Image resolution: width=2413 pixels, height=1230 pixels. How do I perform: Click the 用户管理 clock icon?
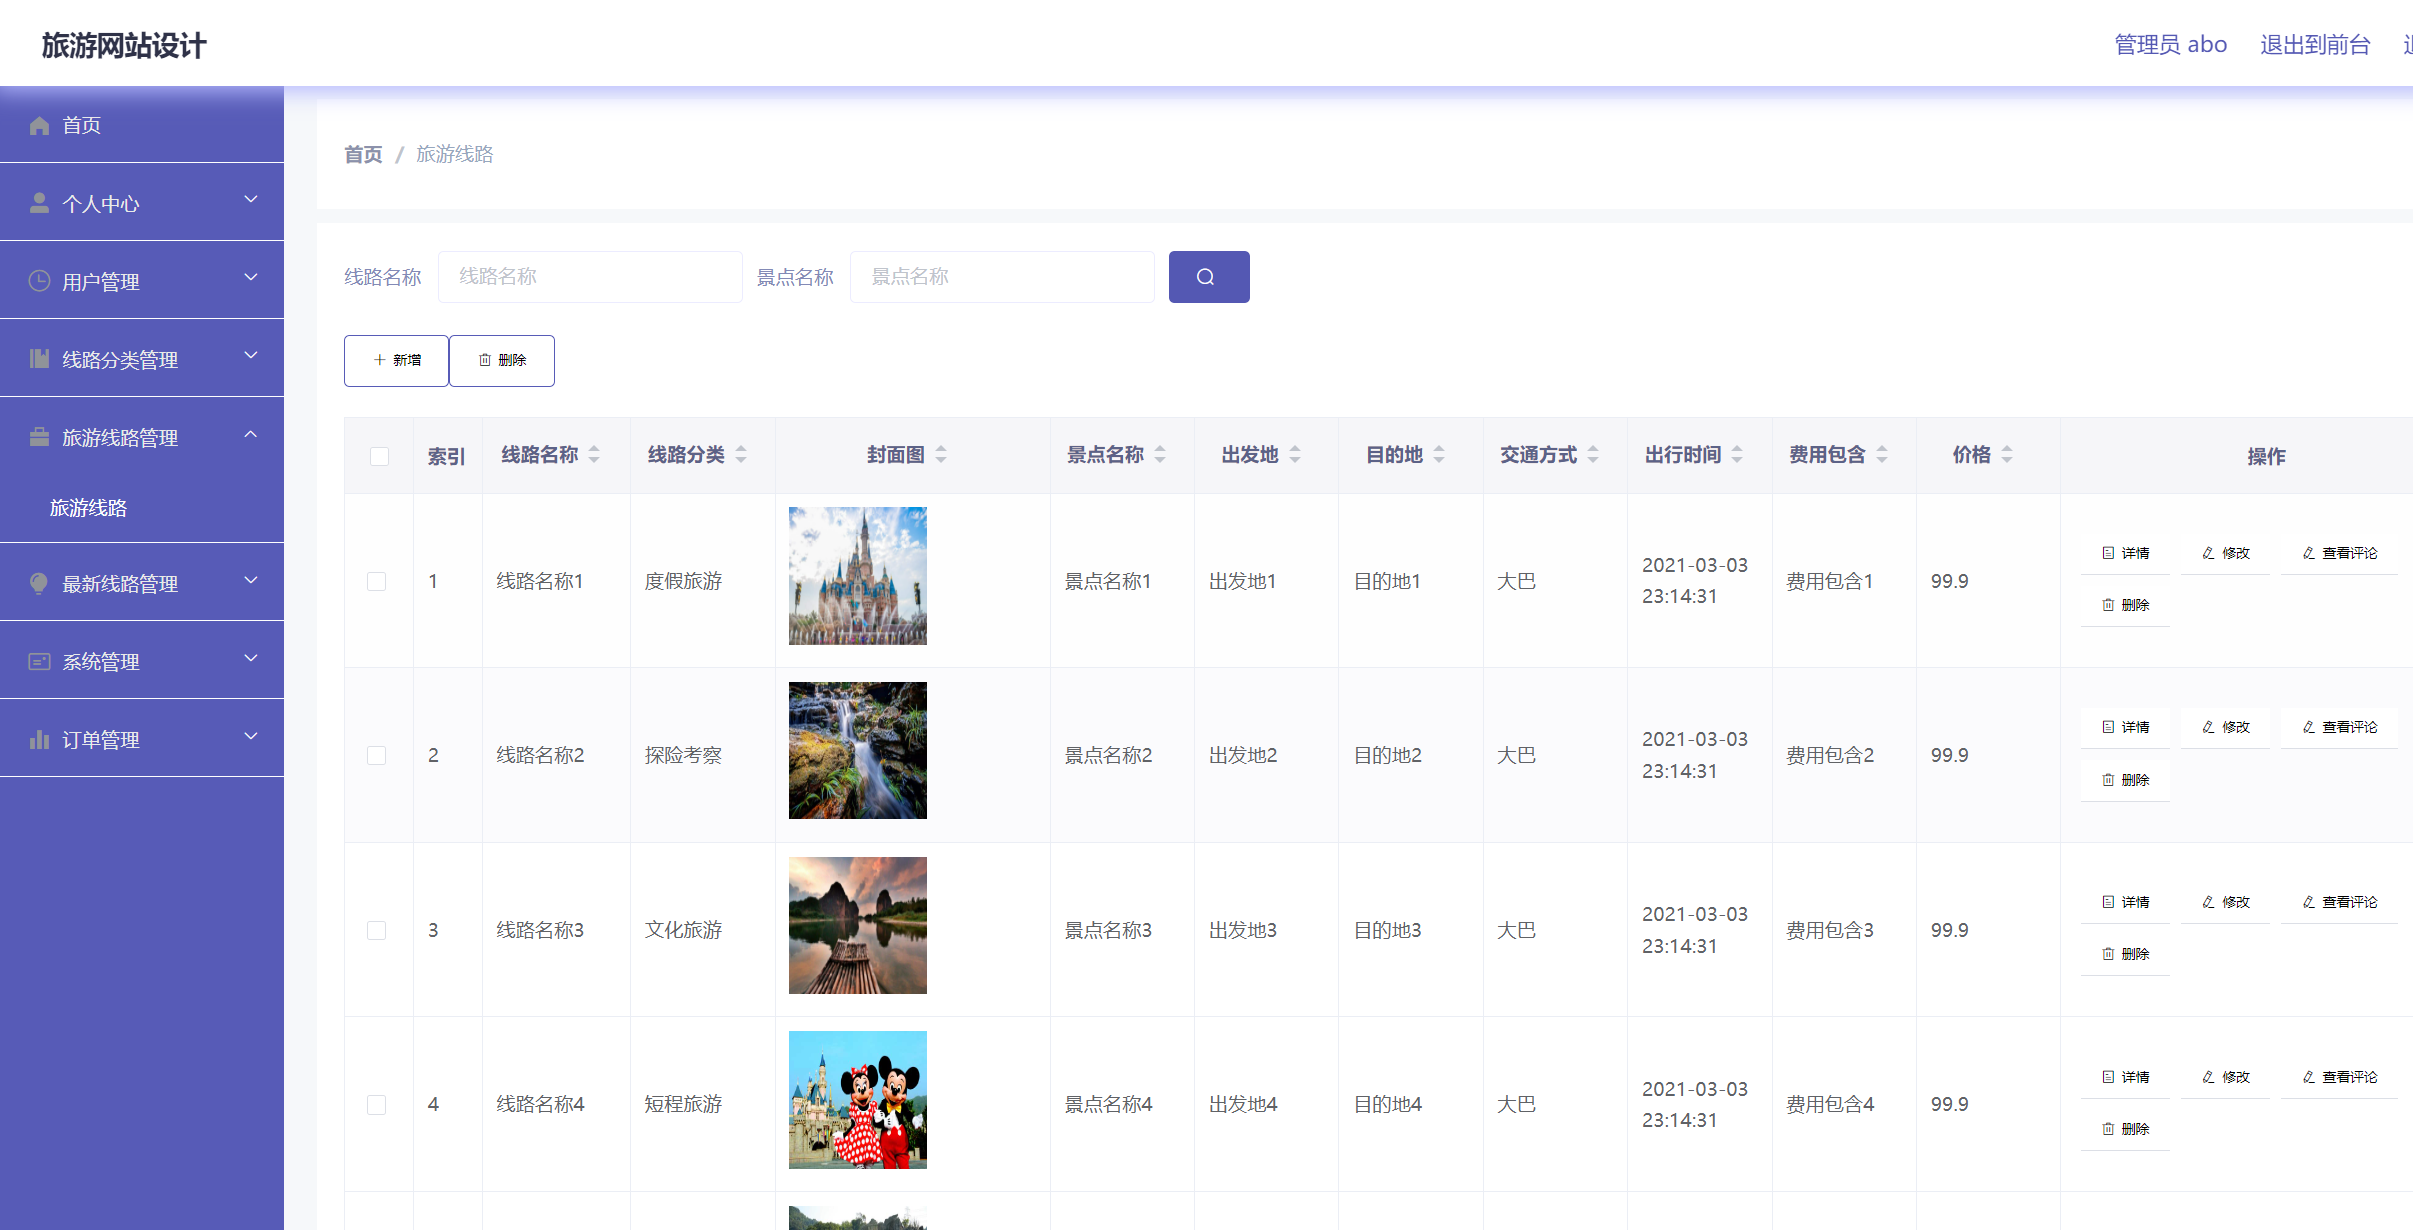(x=40, y=281)
